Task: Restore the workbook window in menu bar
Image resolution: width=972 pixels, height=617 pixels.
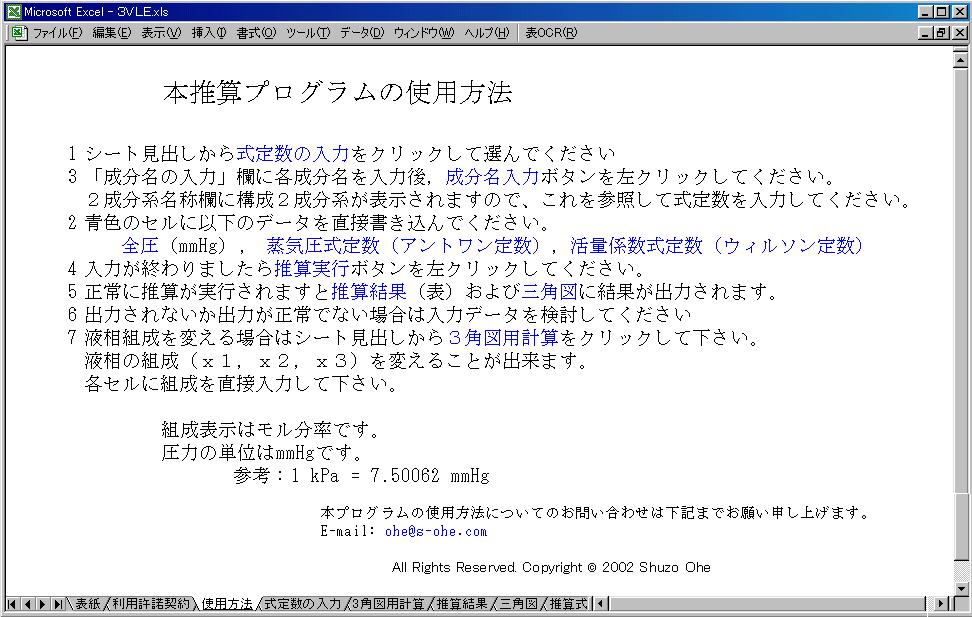Action: coord(941,33)
